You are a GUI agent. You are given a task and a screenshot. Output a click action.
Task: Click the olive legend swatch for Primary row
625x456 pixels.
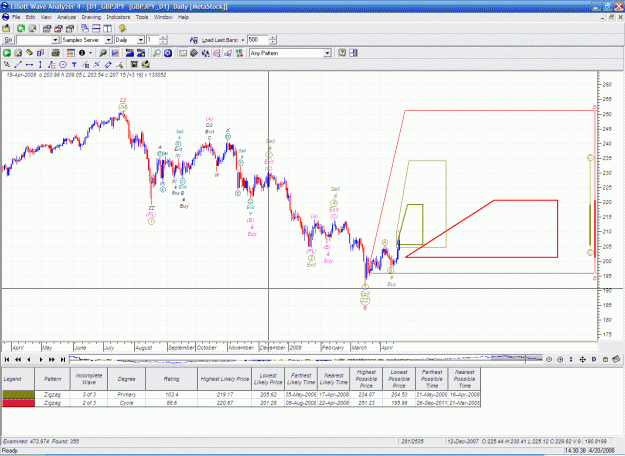tap(18, 395)
